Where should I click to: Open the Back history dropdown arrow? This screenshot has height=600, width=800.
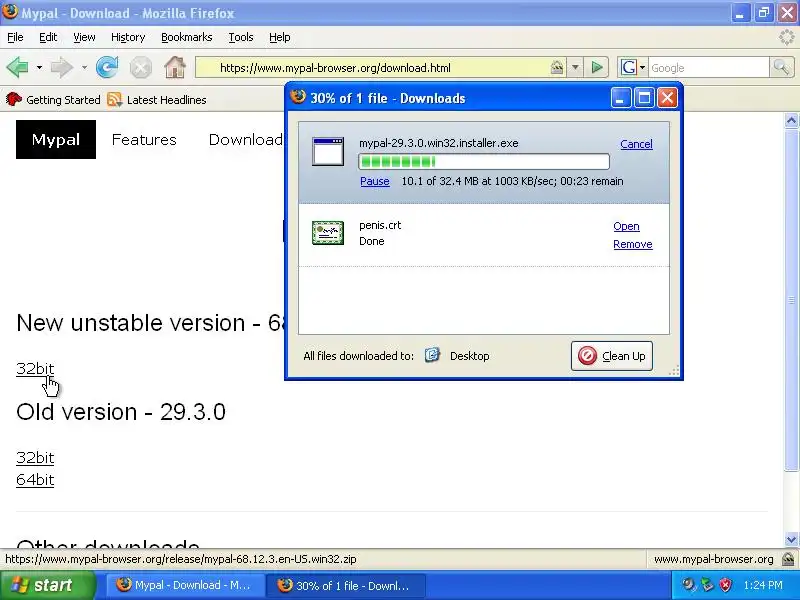pos(39,67)
